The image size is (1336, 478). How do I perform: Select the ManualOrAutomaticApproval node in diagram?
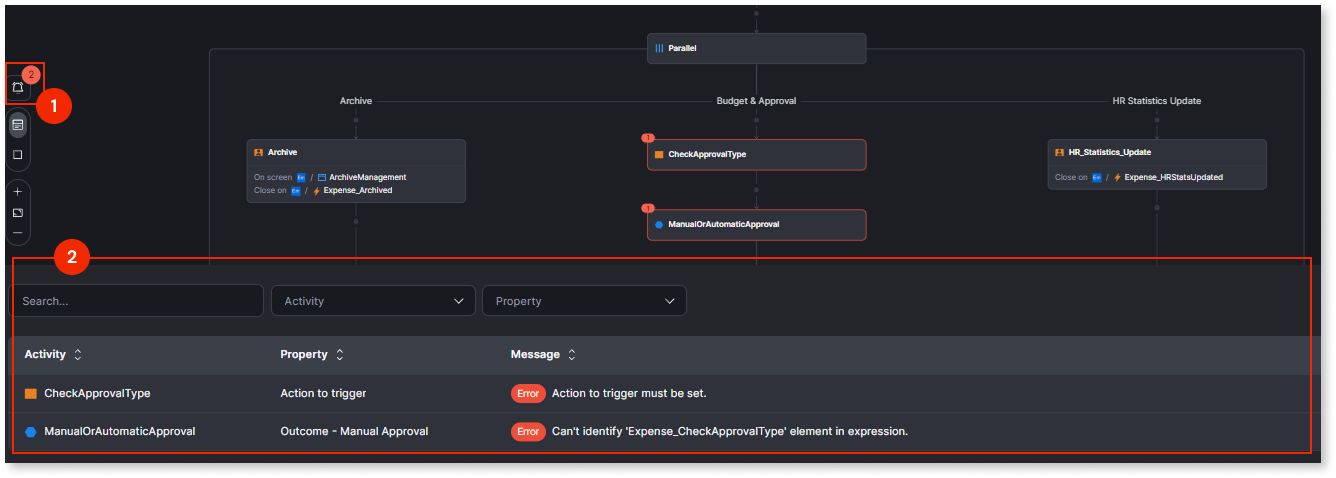click(756, 225)
